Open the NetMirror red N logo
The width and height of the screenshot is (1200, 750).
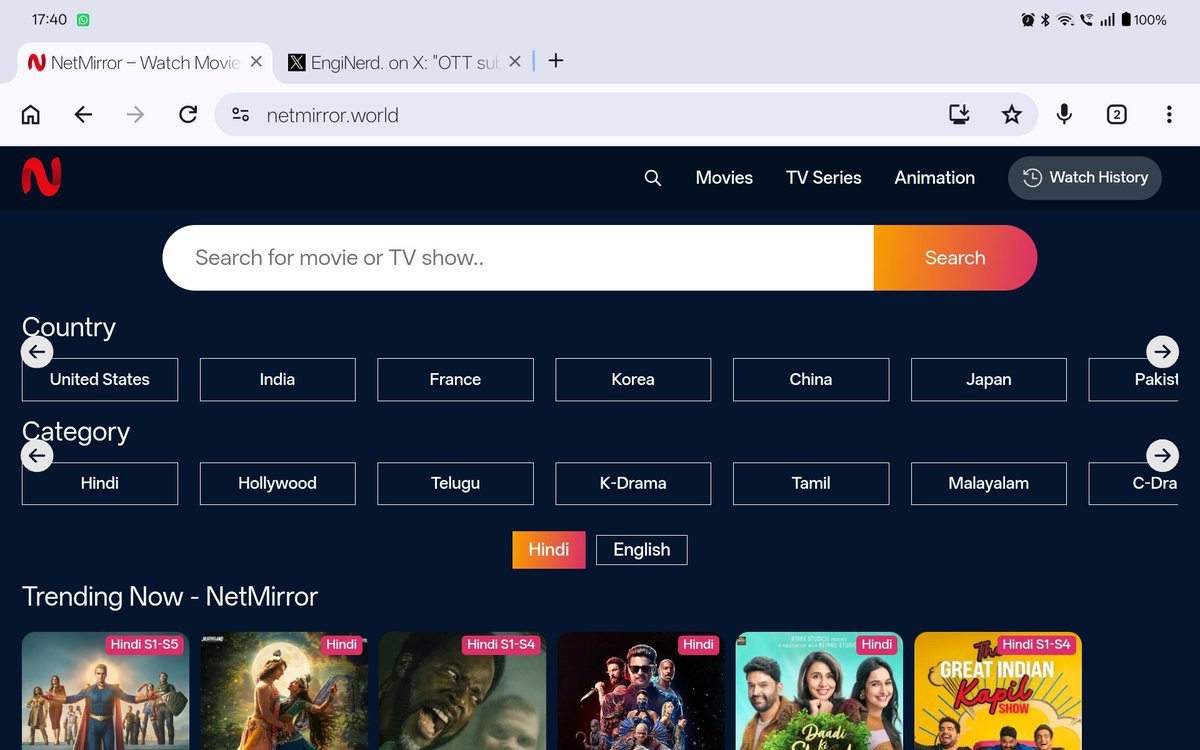42,177
